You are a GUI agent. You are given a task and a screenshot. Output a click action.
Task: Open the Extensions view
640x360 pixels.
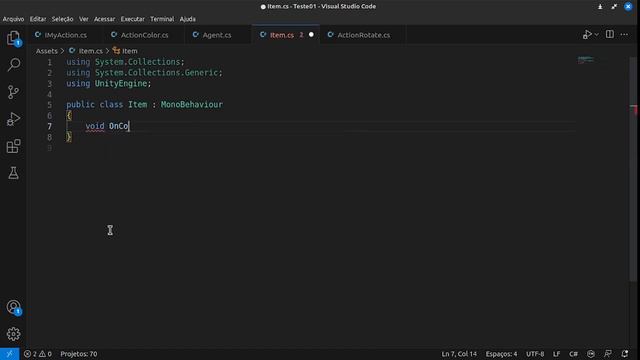(x=13, y=146)
